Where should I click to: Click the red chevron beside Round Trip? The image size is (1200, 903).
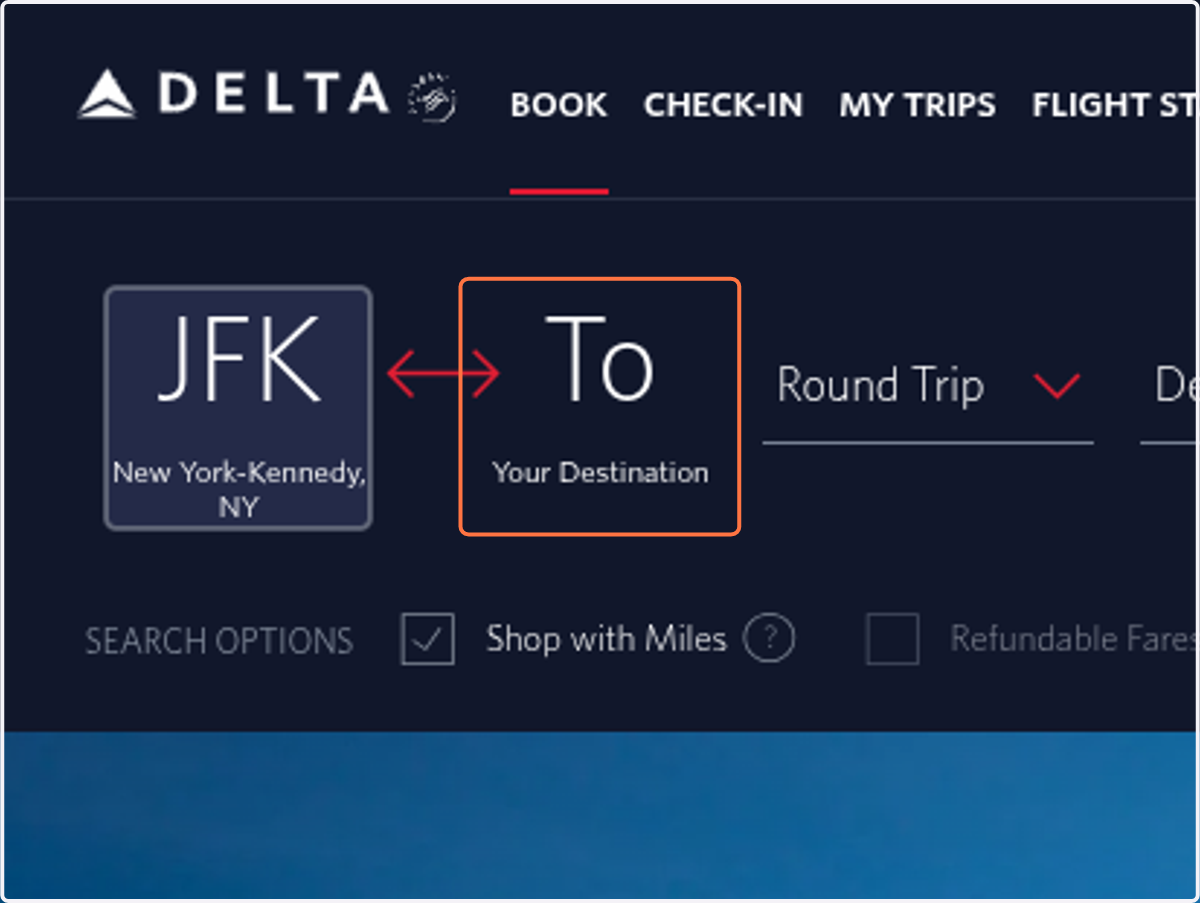[x=1057, y=385]
